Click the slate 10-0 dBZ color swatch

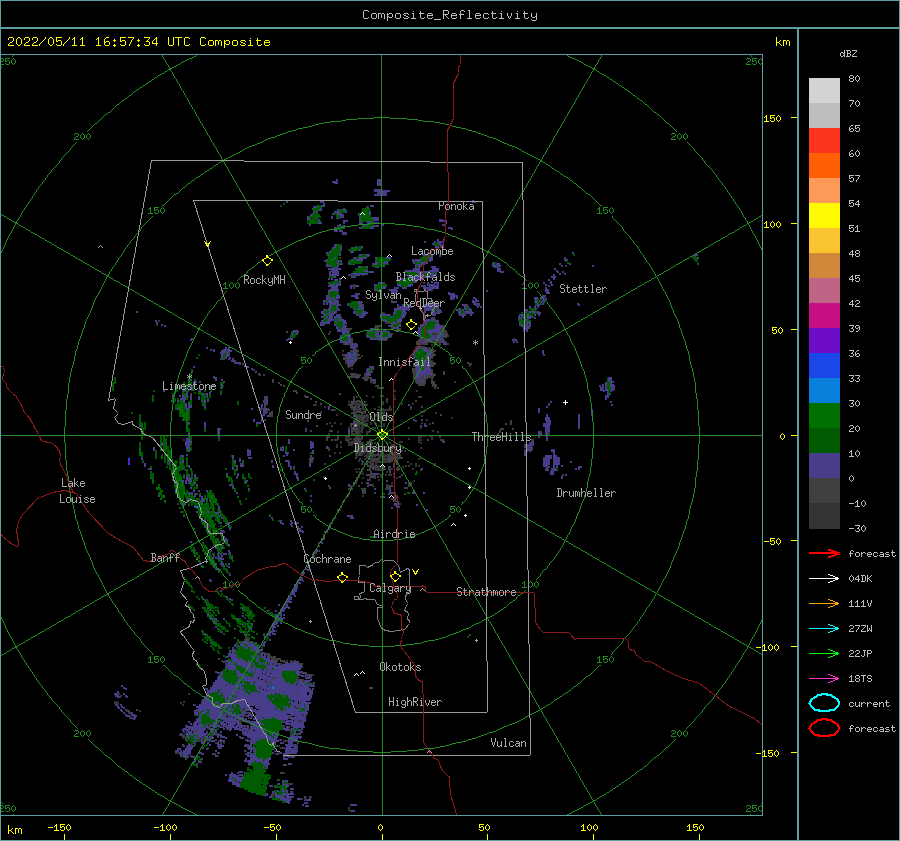click(x=824, y=466)
